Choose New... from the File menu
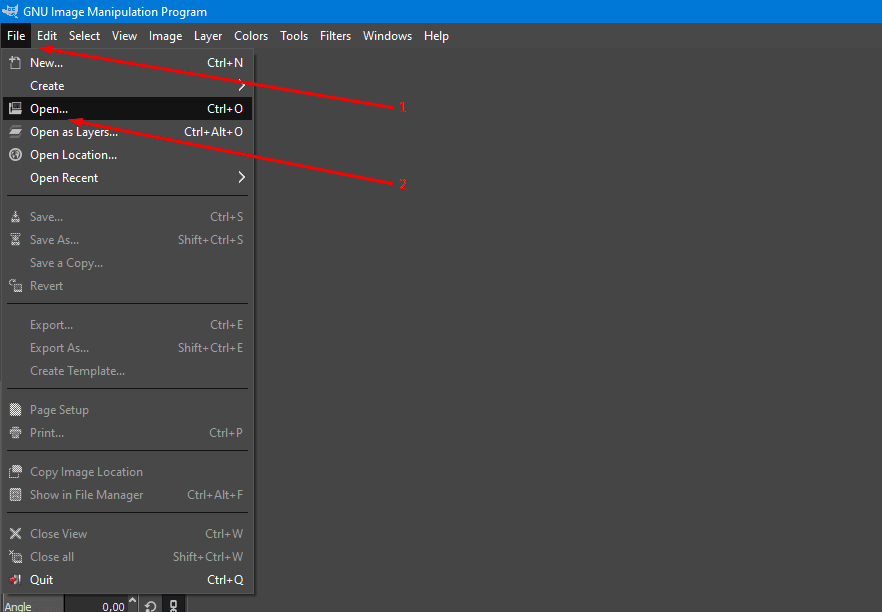Image resolution: width=882 pixels, height=612 pixels. (x=127, y=63)
